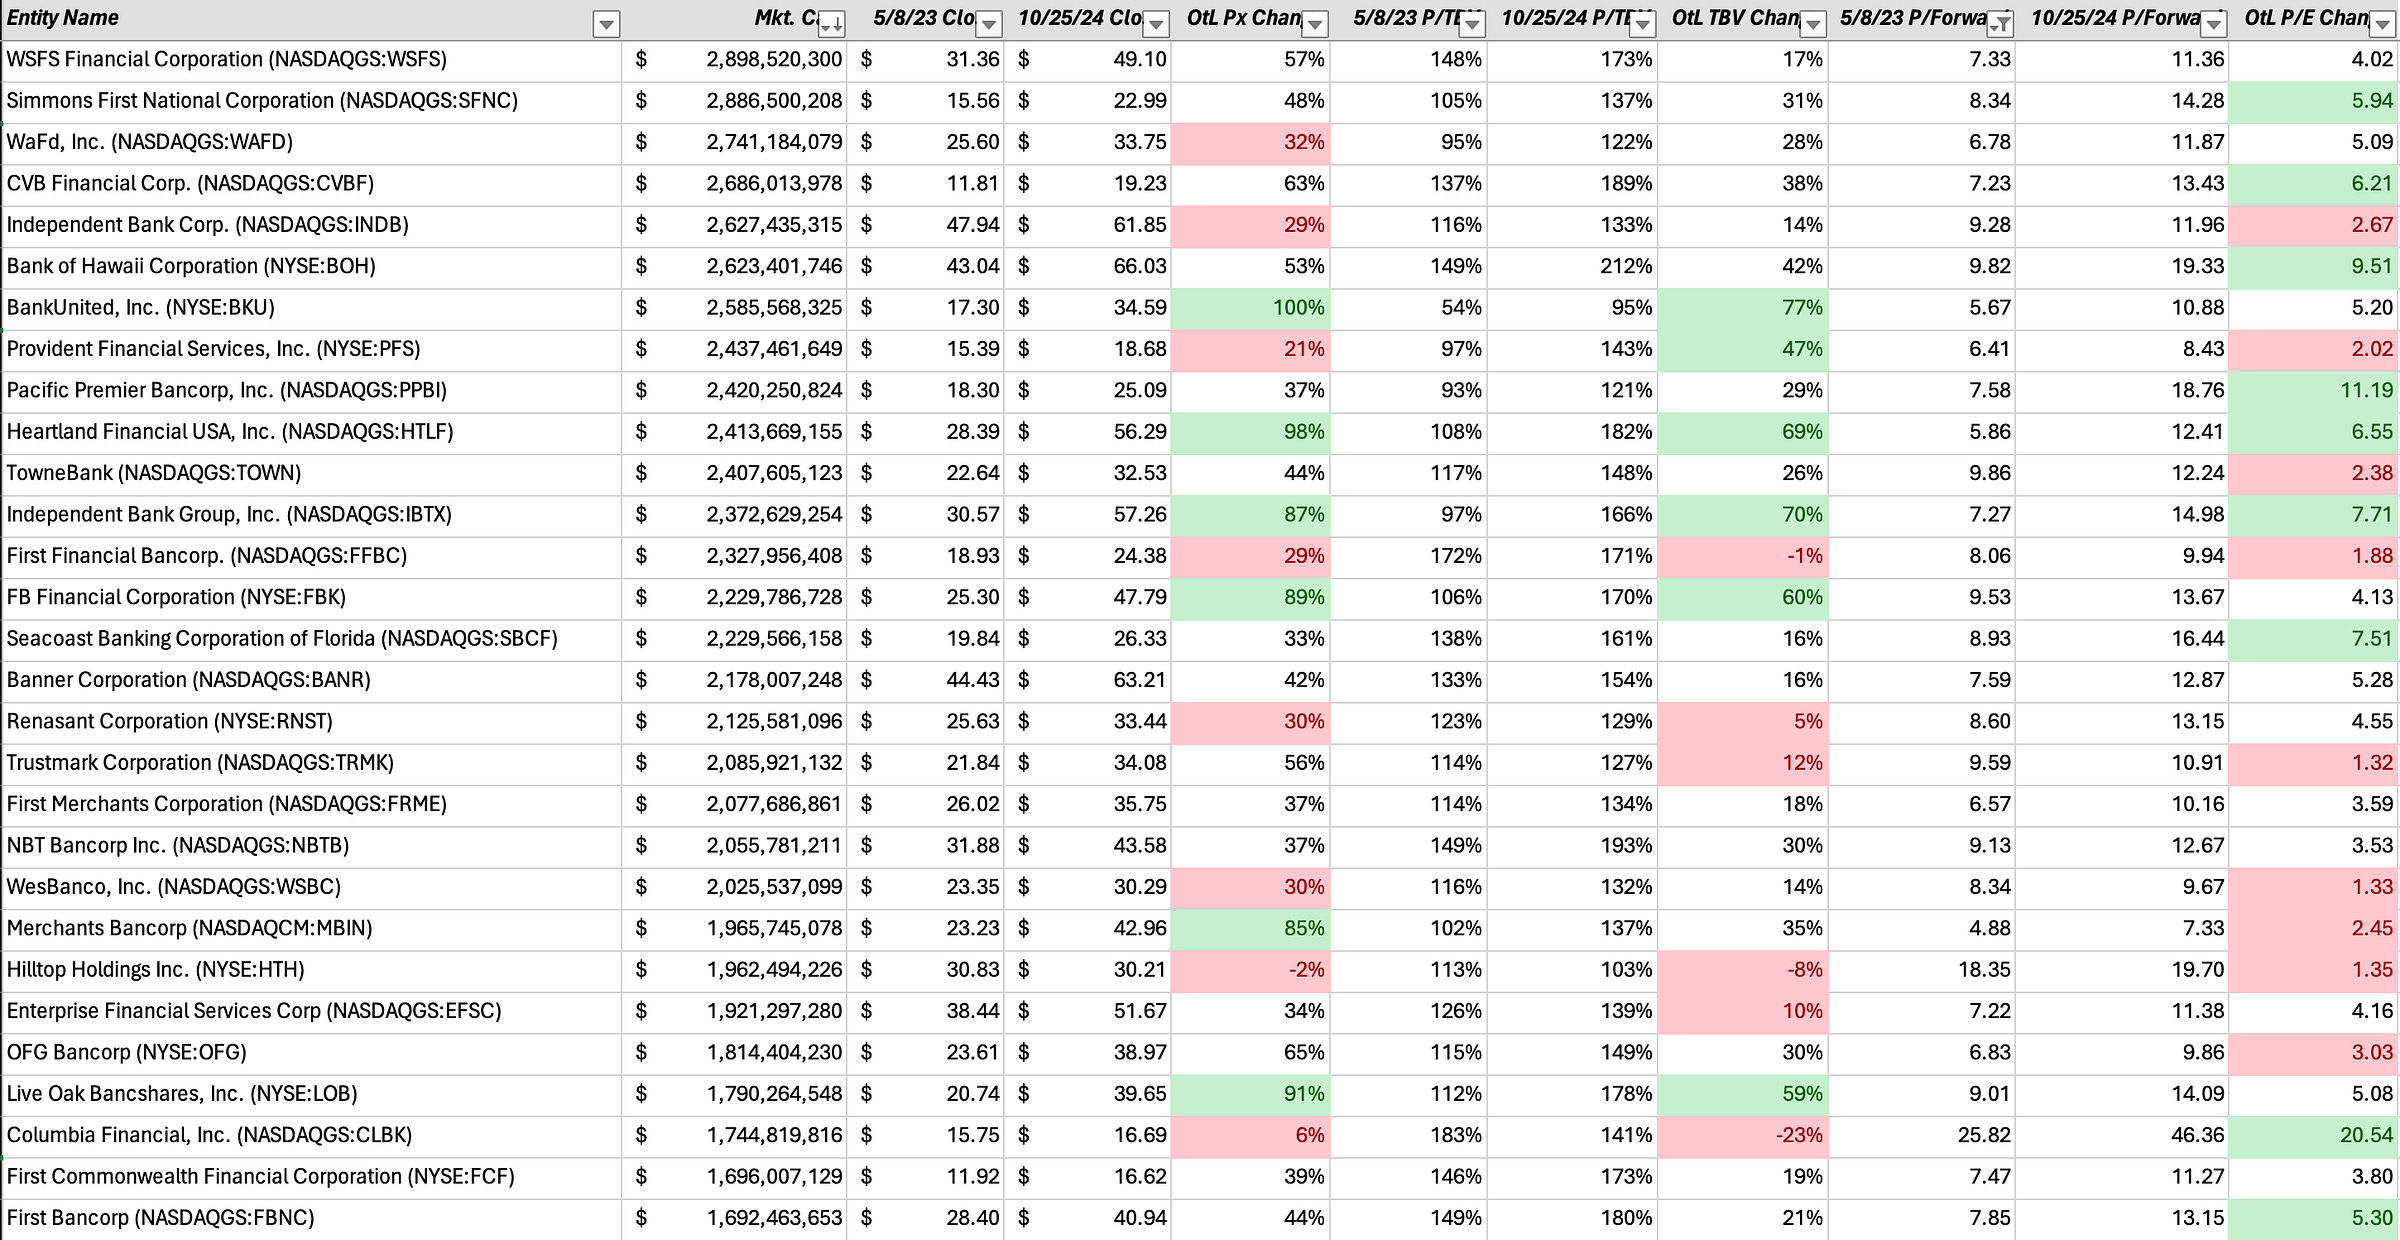Select Enterprise Financial Services Corp cell
The width and height of the screenshot is (2400, 1240).
point(312,1011)
